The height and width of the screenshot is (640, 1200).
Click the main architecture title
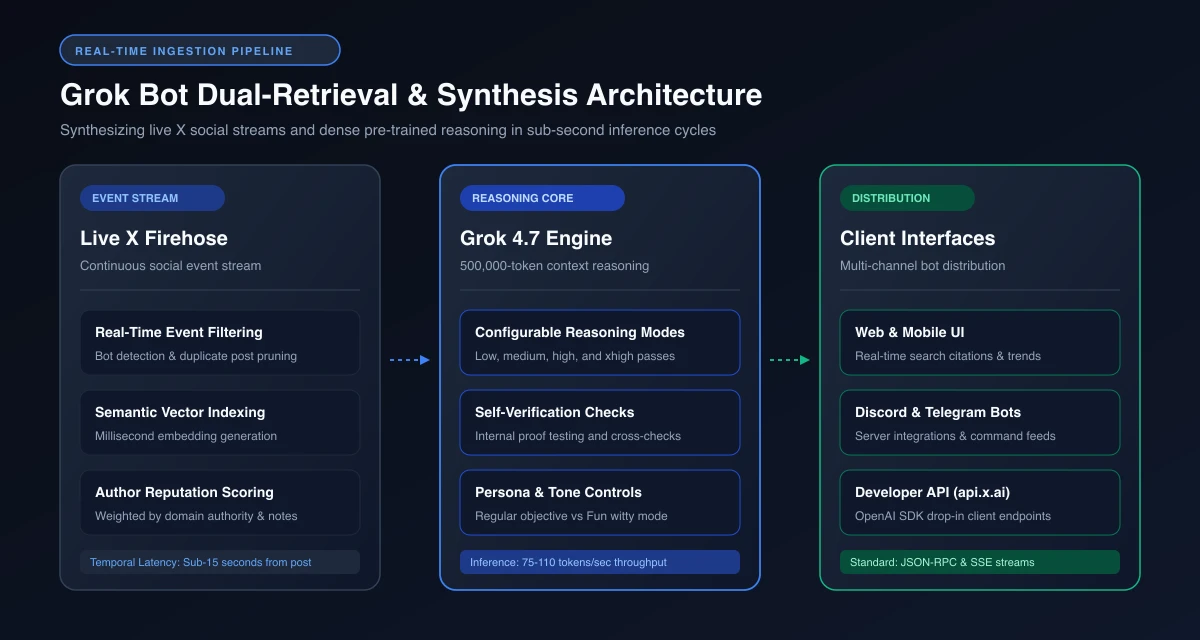click(411, 95)
